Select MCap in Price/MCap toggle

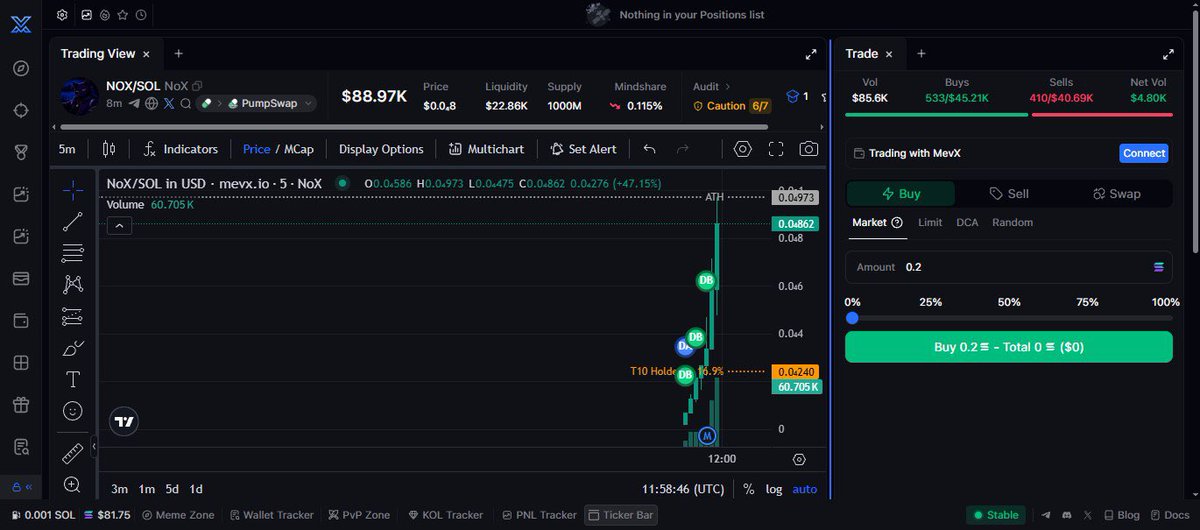pos(298,149)
